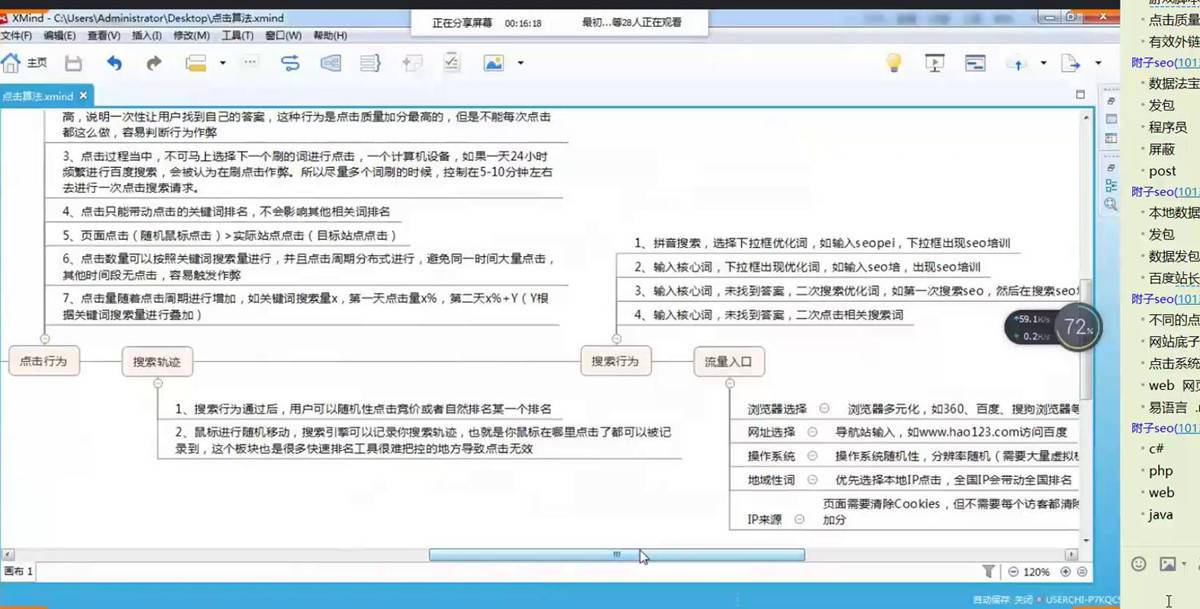
Task: Open topic insert dropdown arrow
Action: 222,63
